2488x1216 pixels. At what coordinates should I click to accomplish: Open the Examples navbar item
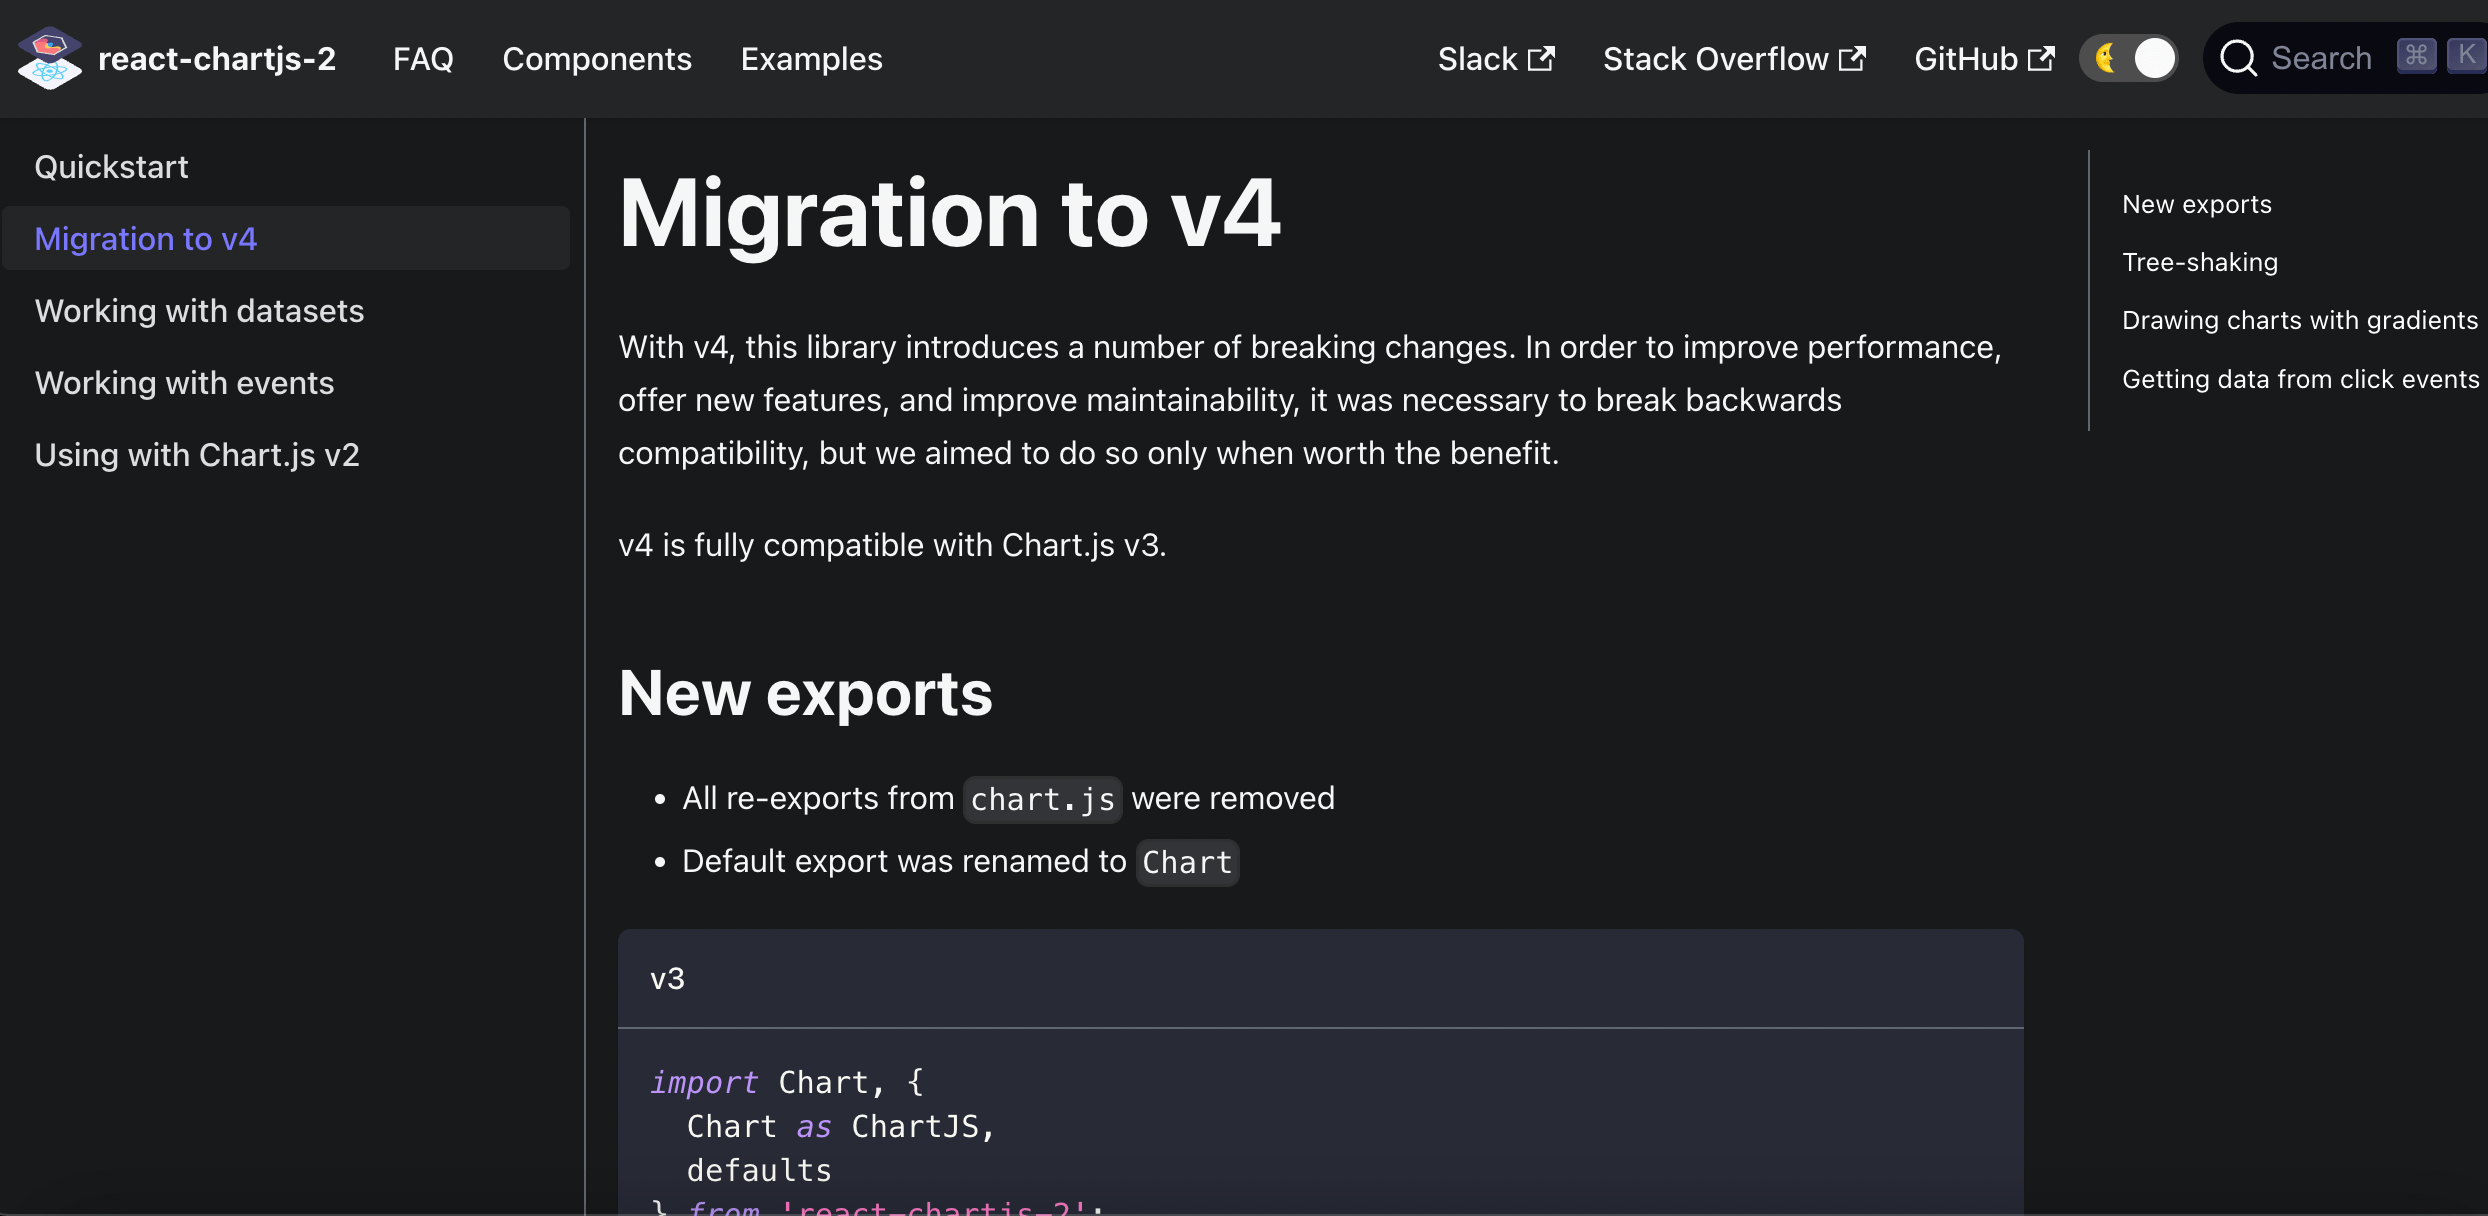(x=811, y=59)
